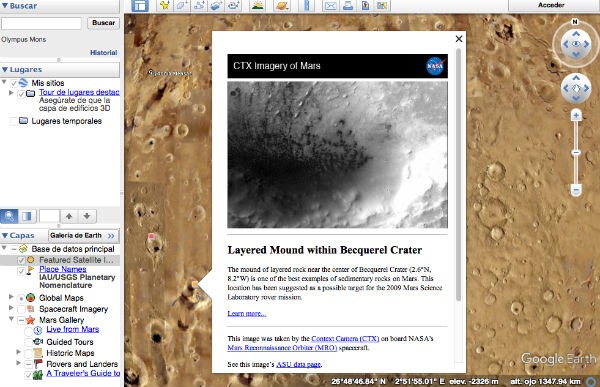Collapse the Buscar panel
Viewport: 600px width, 387px height.
tap(5, 6)
